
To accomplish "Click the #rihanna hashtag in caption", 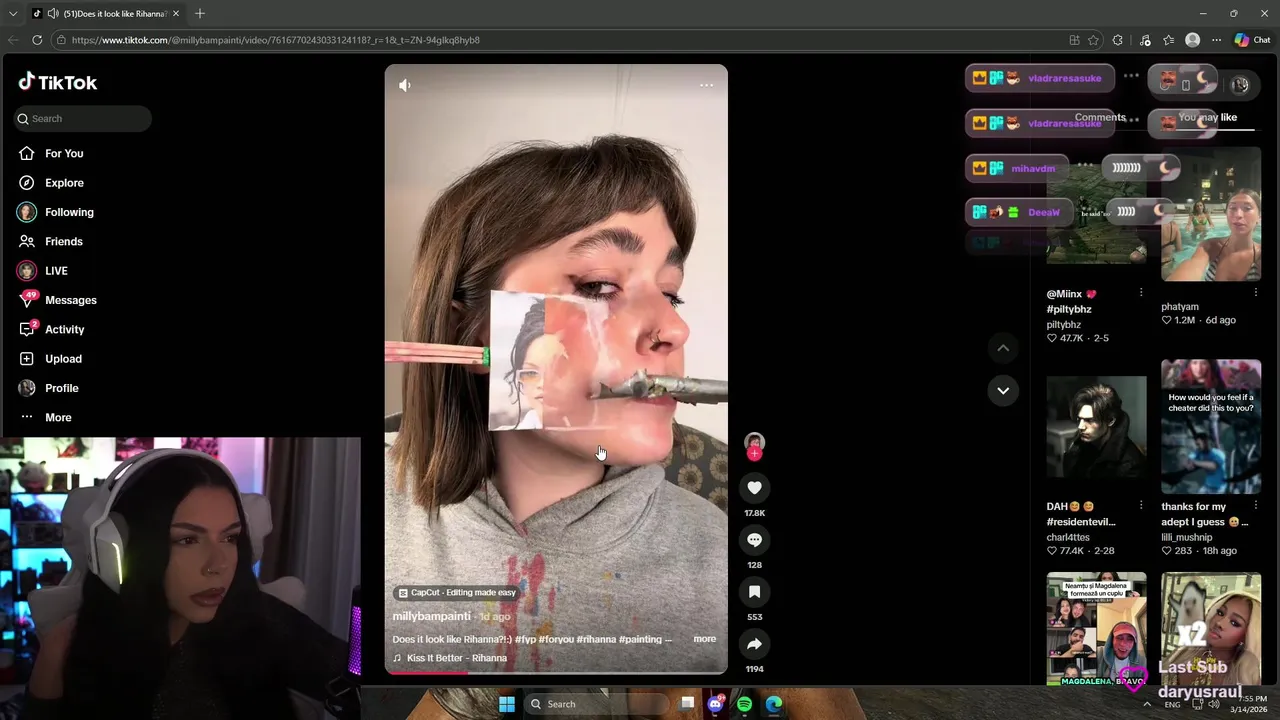I will 596,639.
